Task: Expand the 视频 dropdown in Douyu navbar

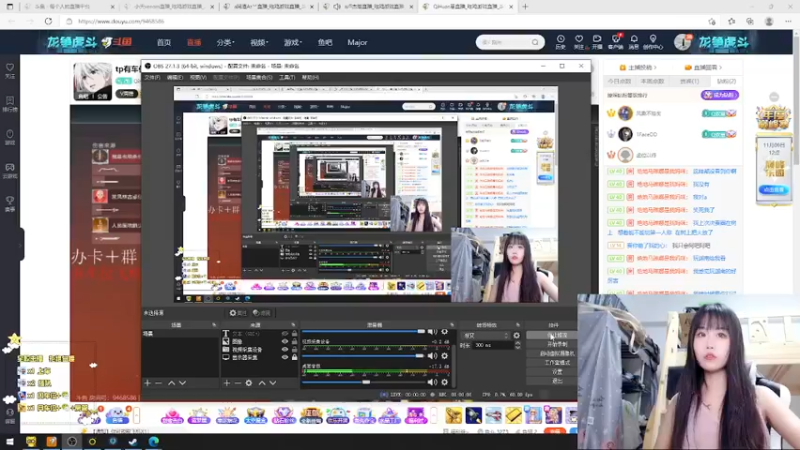Action: [x=259, y=42]
